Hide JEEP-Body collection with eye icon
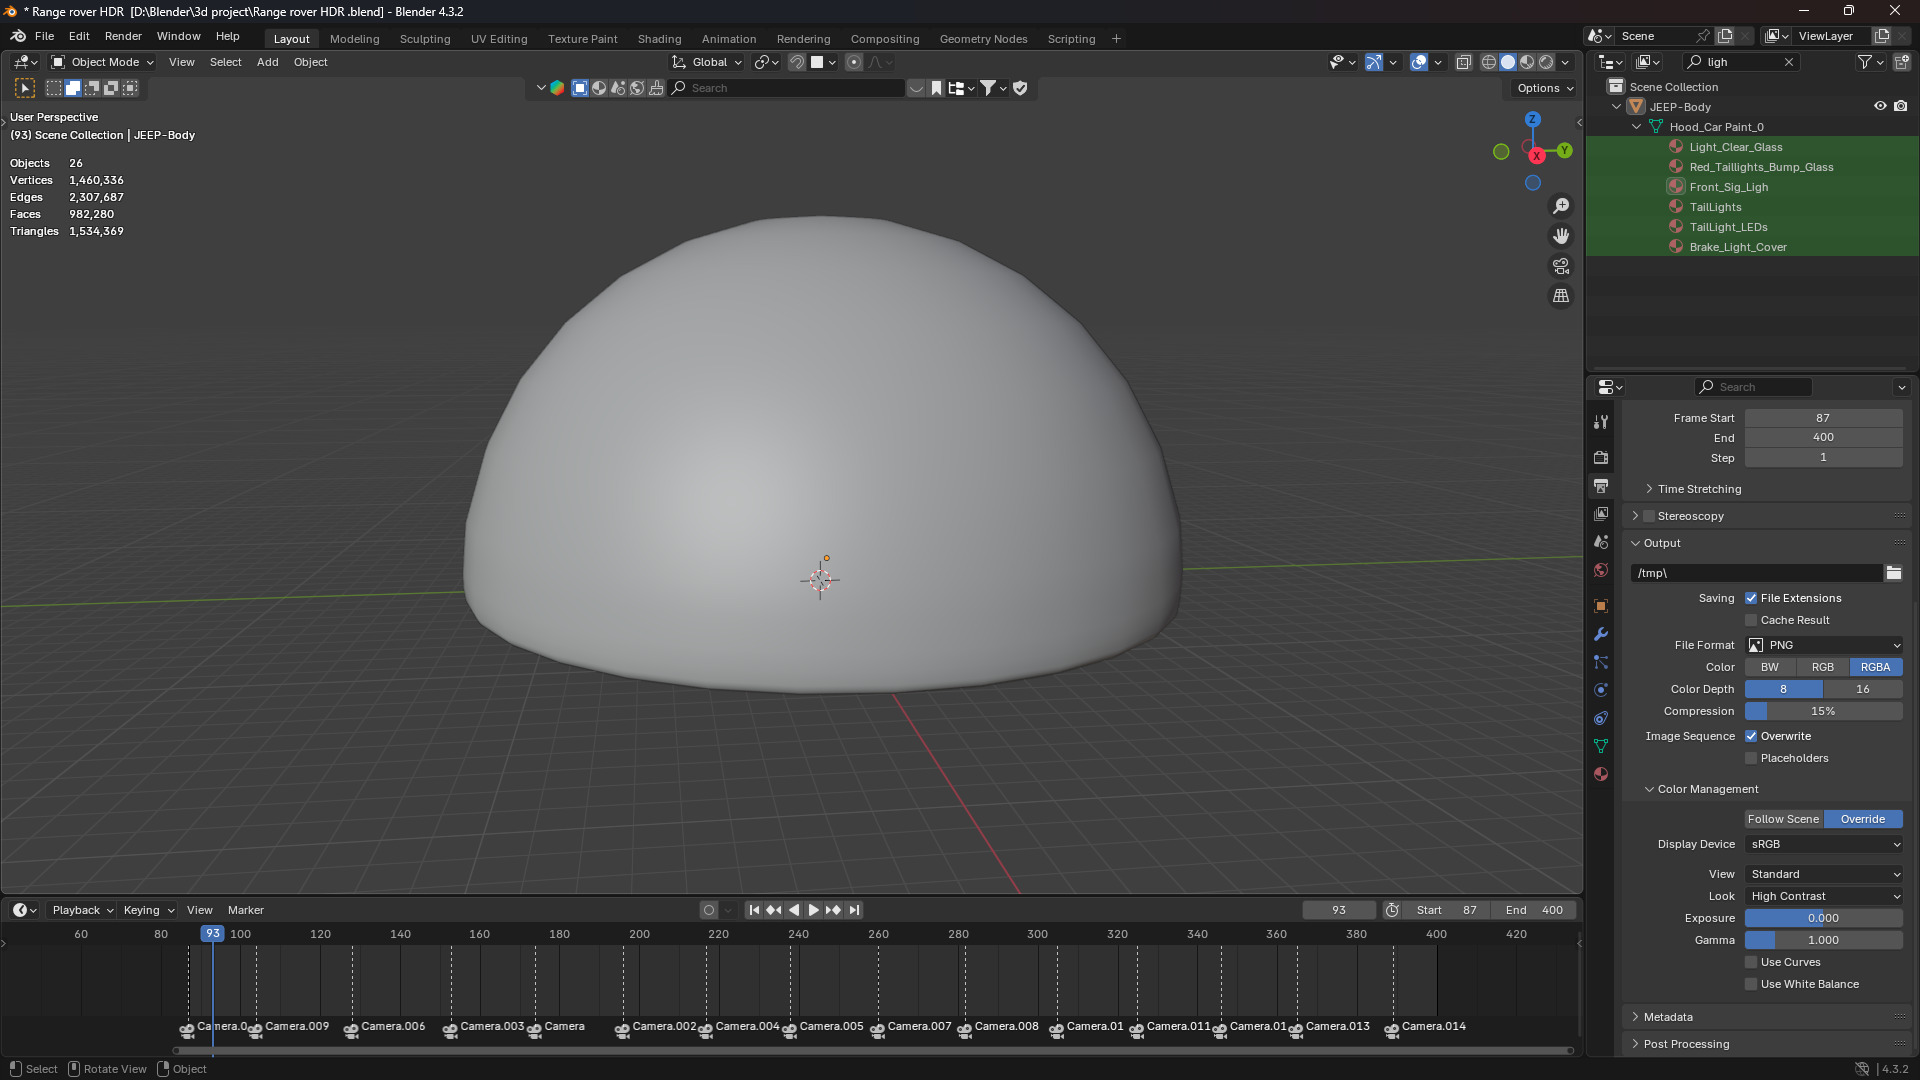This screenshot has height=1080, width=1920. tap(1880, 106)
